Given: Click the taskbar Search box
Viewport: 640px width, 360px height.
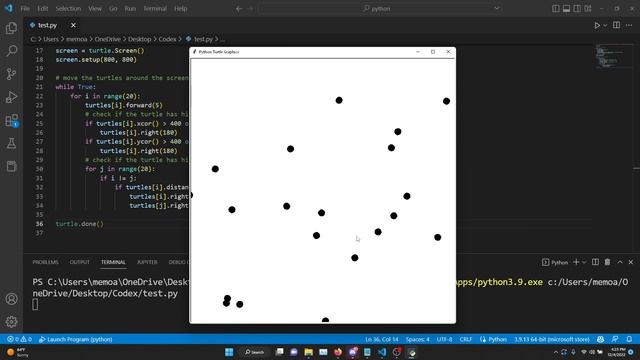Looking at the screenshot, I should (255, 352).
